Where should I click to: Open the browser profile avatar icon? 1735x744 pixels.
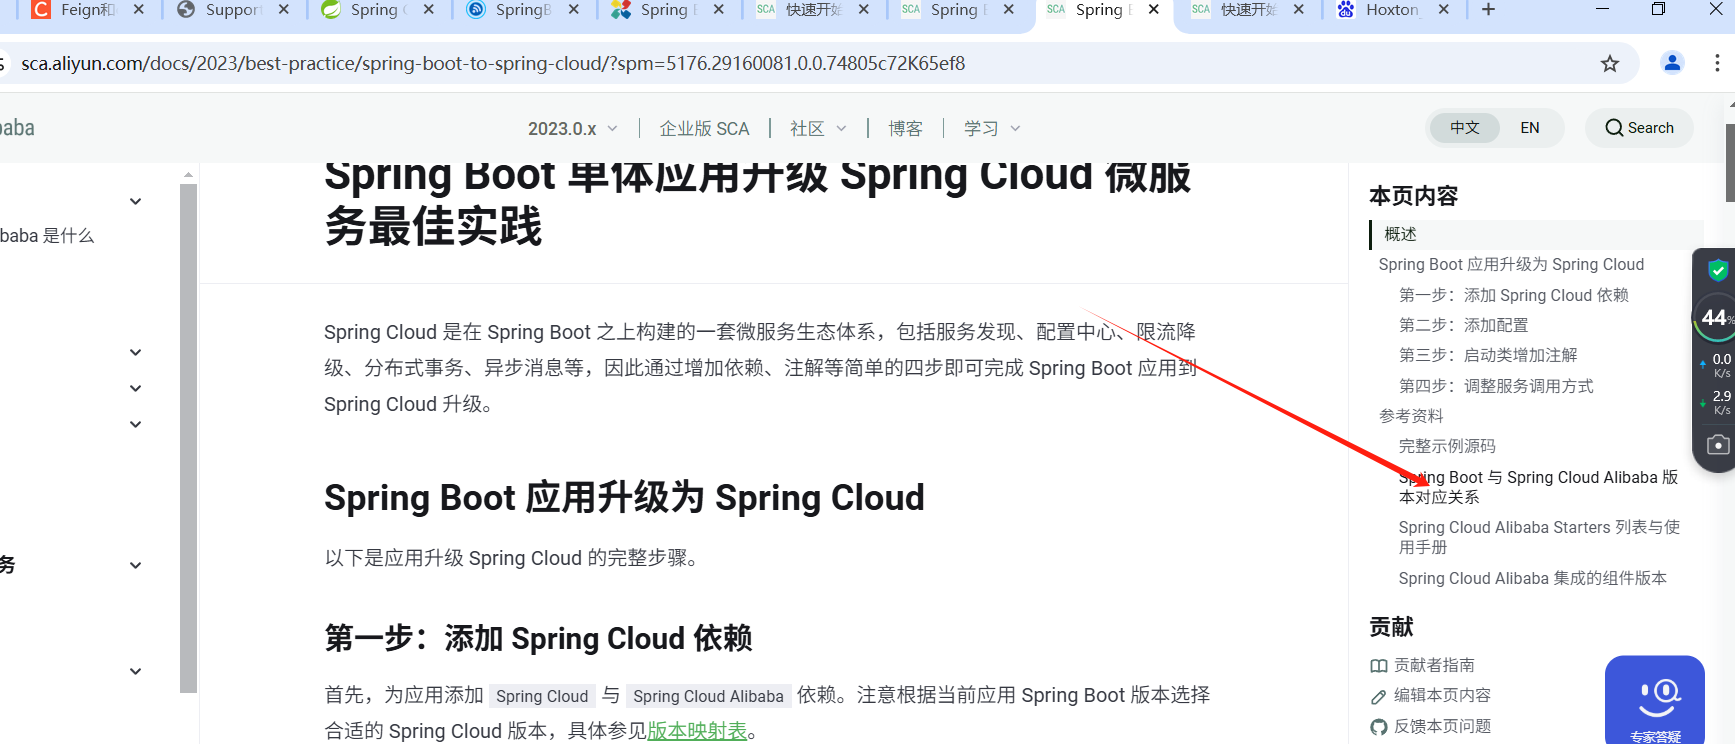pyautogui.click(x=1672, y=63)
